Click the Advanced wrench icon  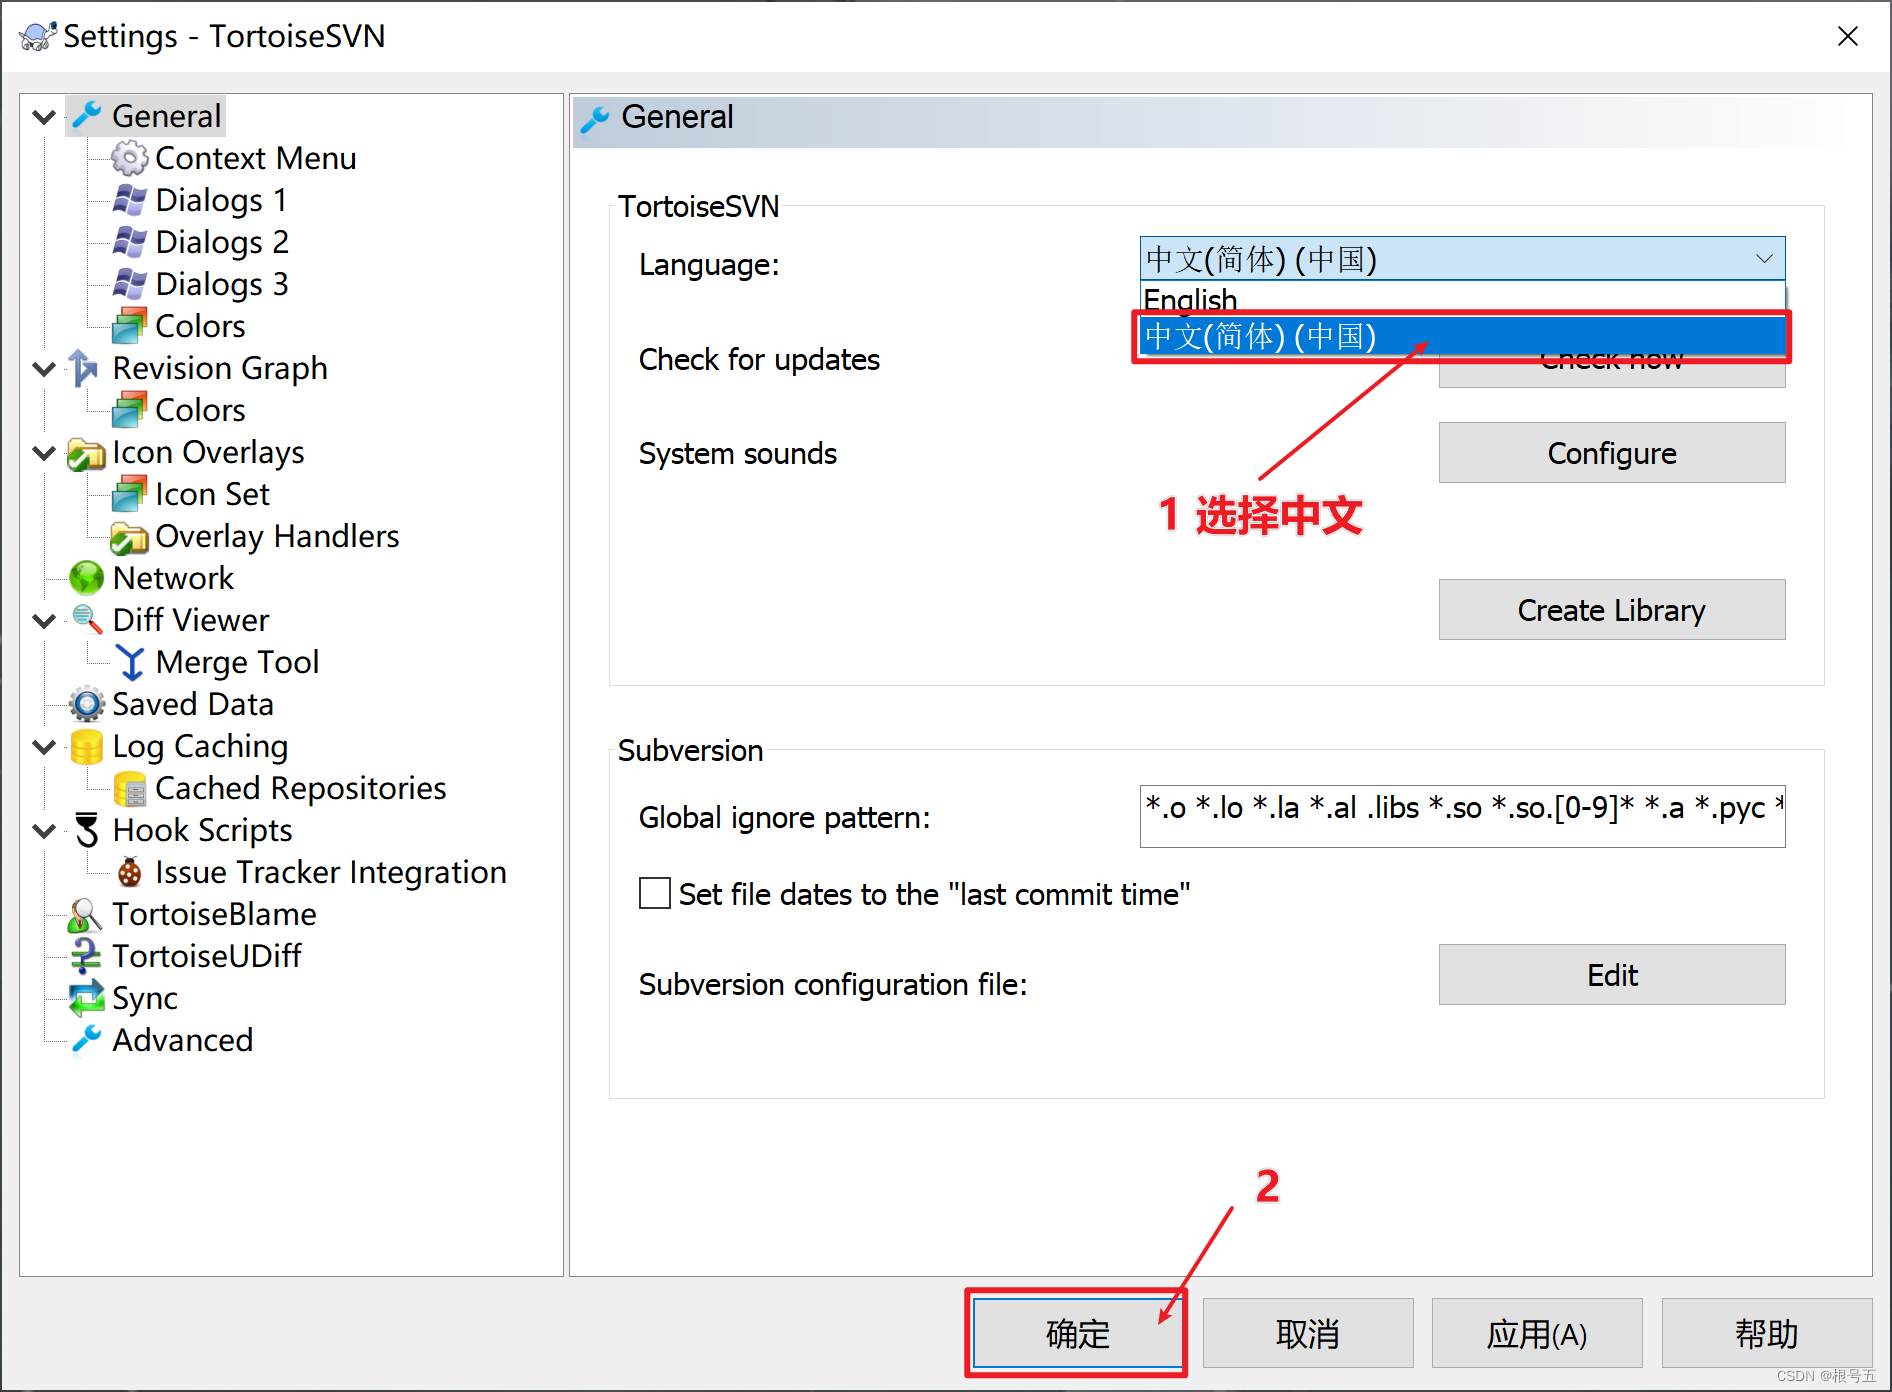(x=87, y=1040)
